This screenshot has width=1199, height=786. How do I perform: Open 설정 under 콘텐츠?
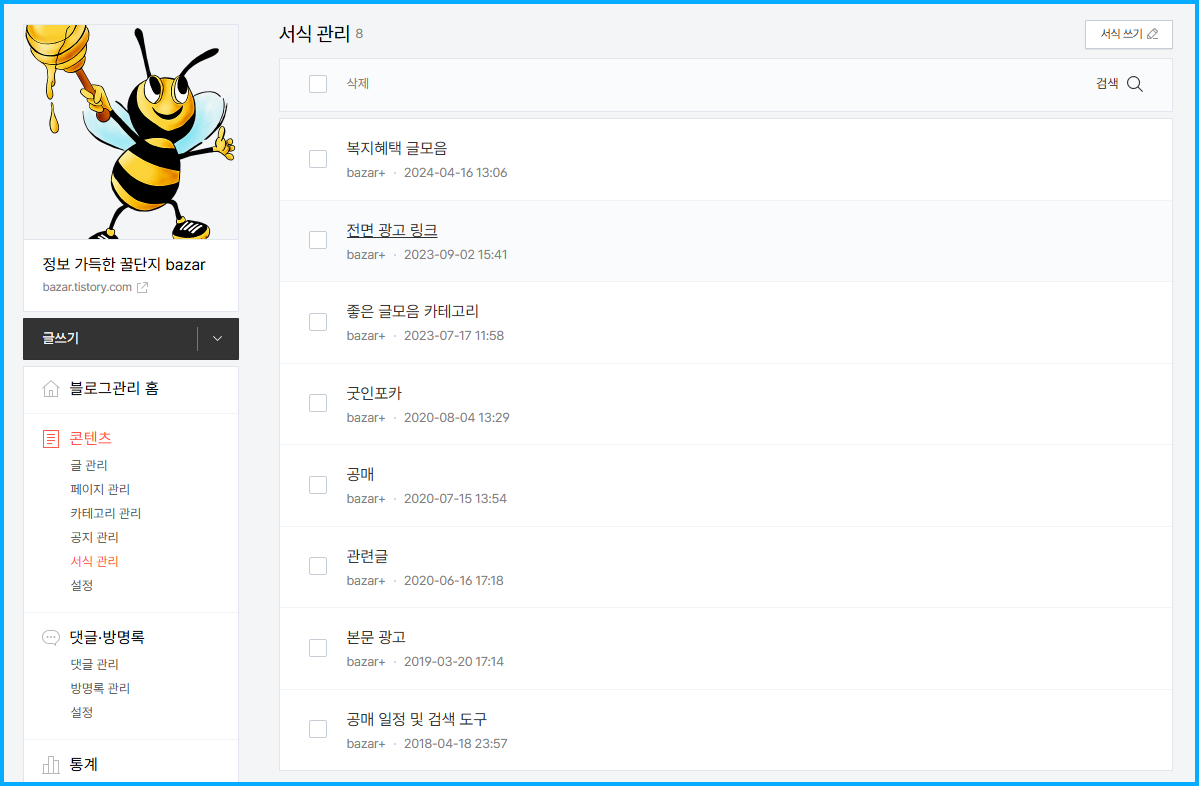pyautogui.click(x=82, y=585)
